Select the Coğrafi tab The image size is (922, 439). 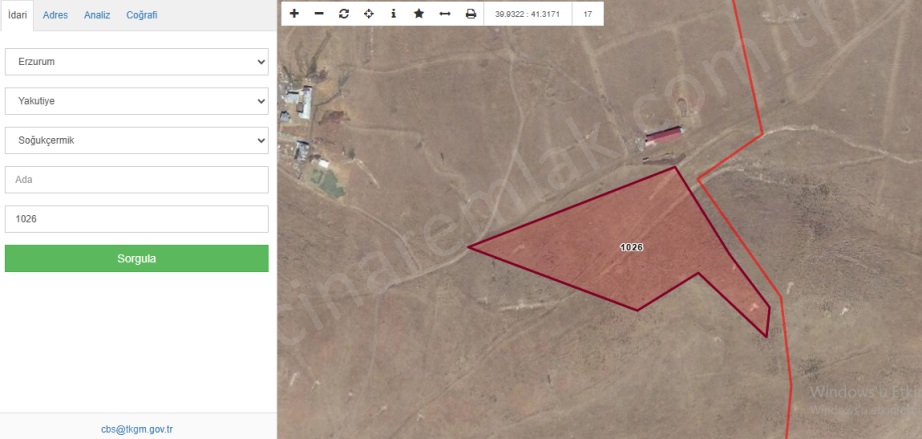tap(142, 15)
